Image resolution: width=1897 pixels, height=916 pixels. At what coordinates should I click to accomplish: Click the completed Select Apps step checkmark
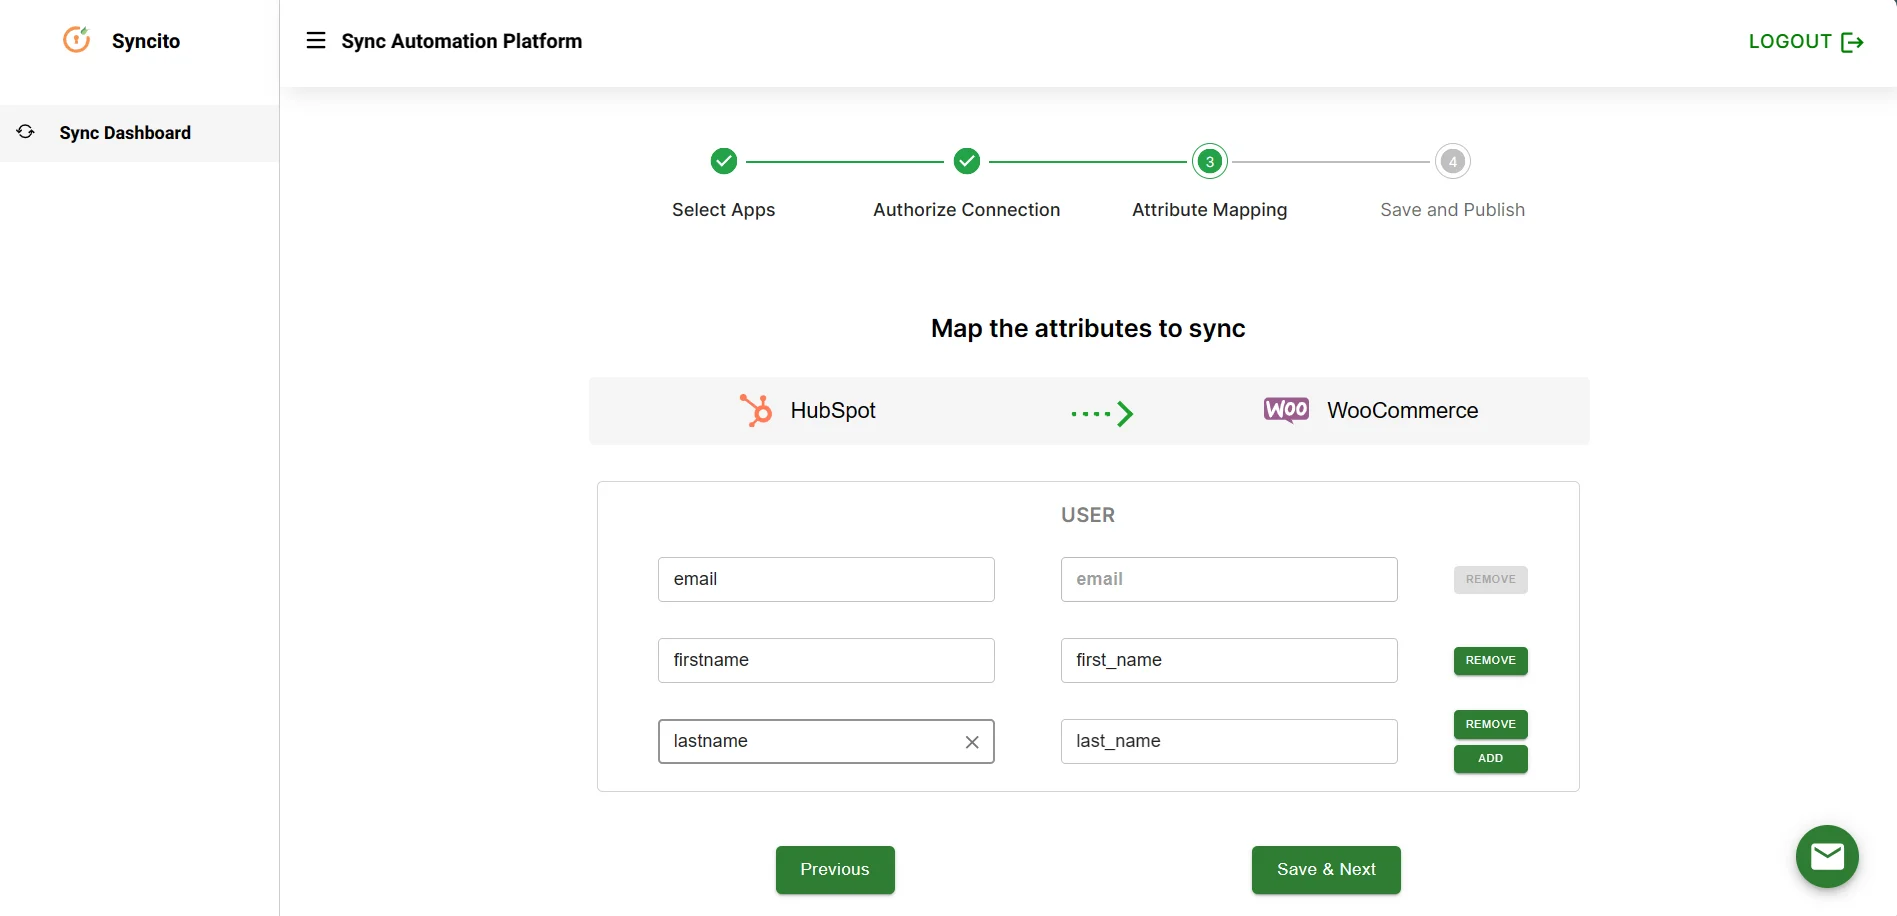pyautogui.click(x=723, y=161)
